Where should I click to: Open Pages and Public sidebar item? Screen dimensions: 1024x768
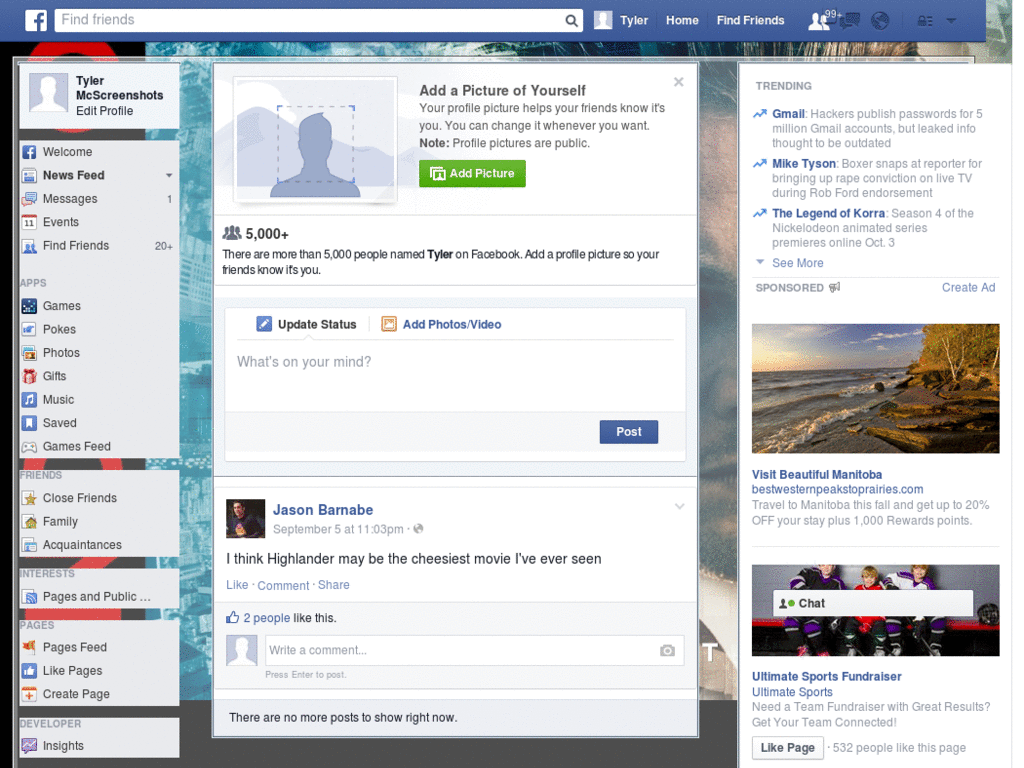click(98, 596)
